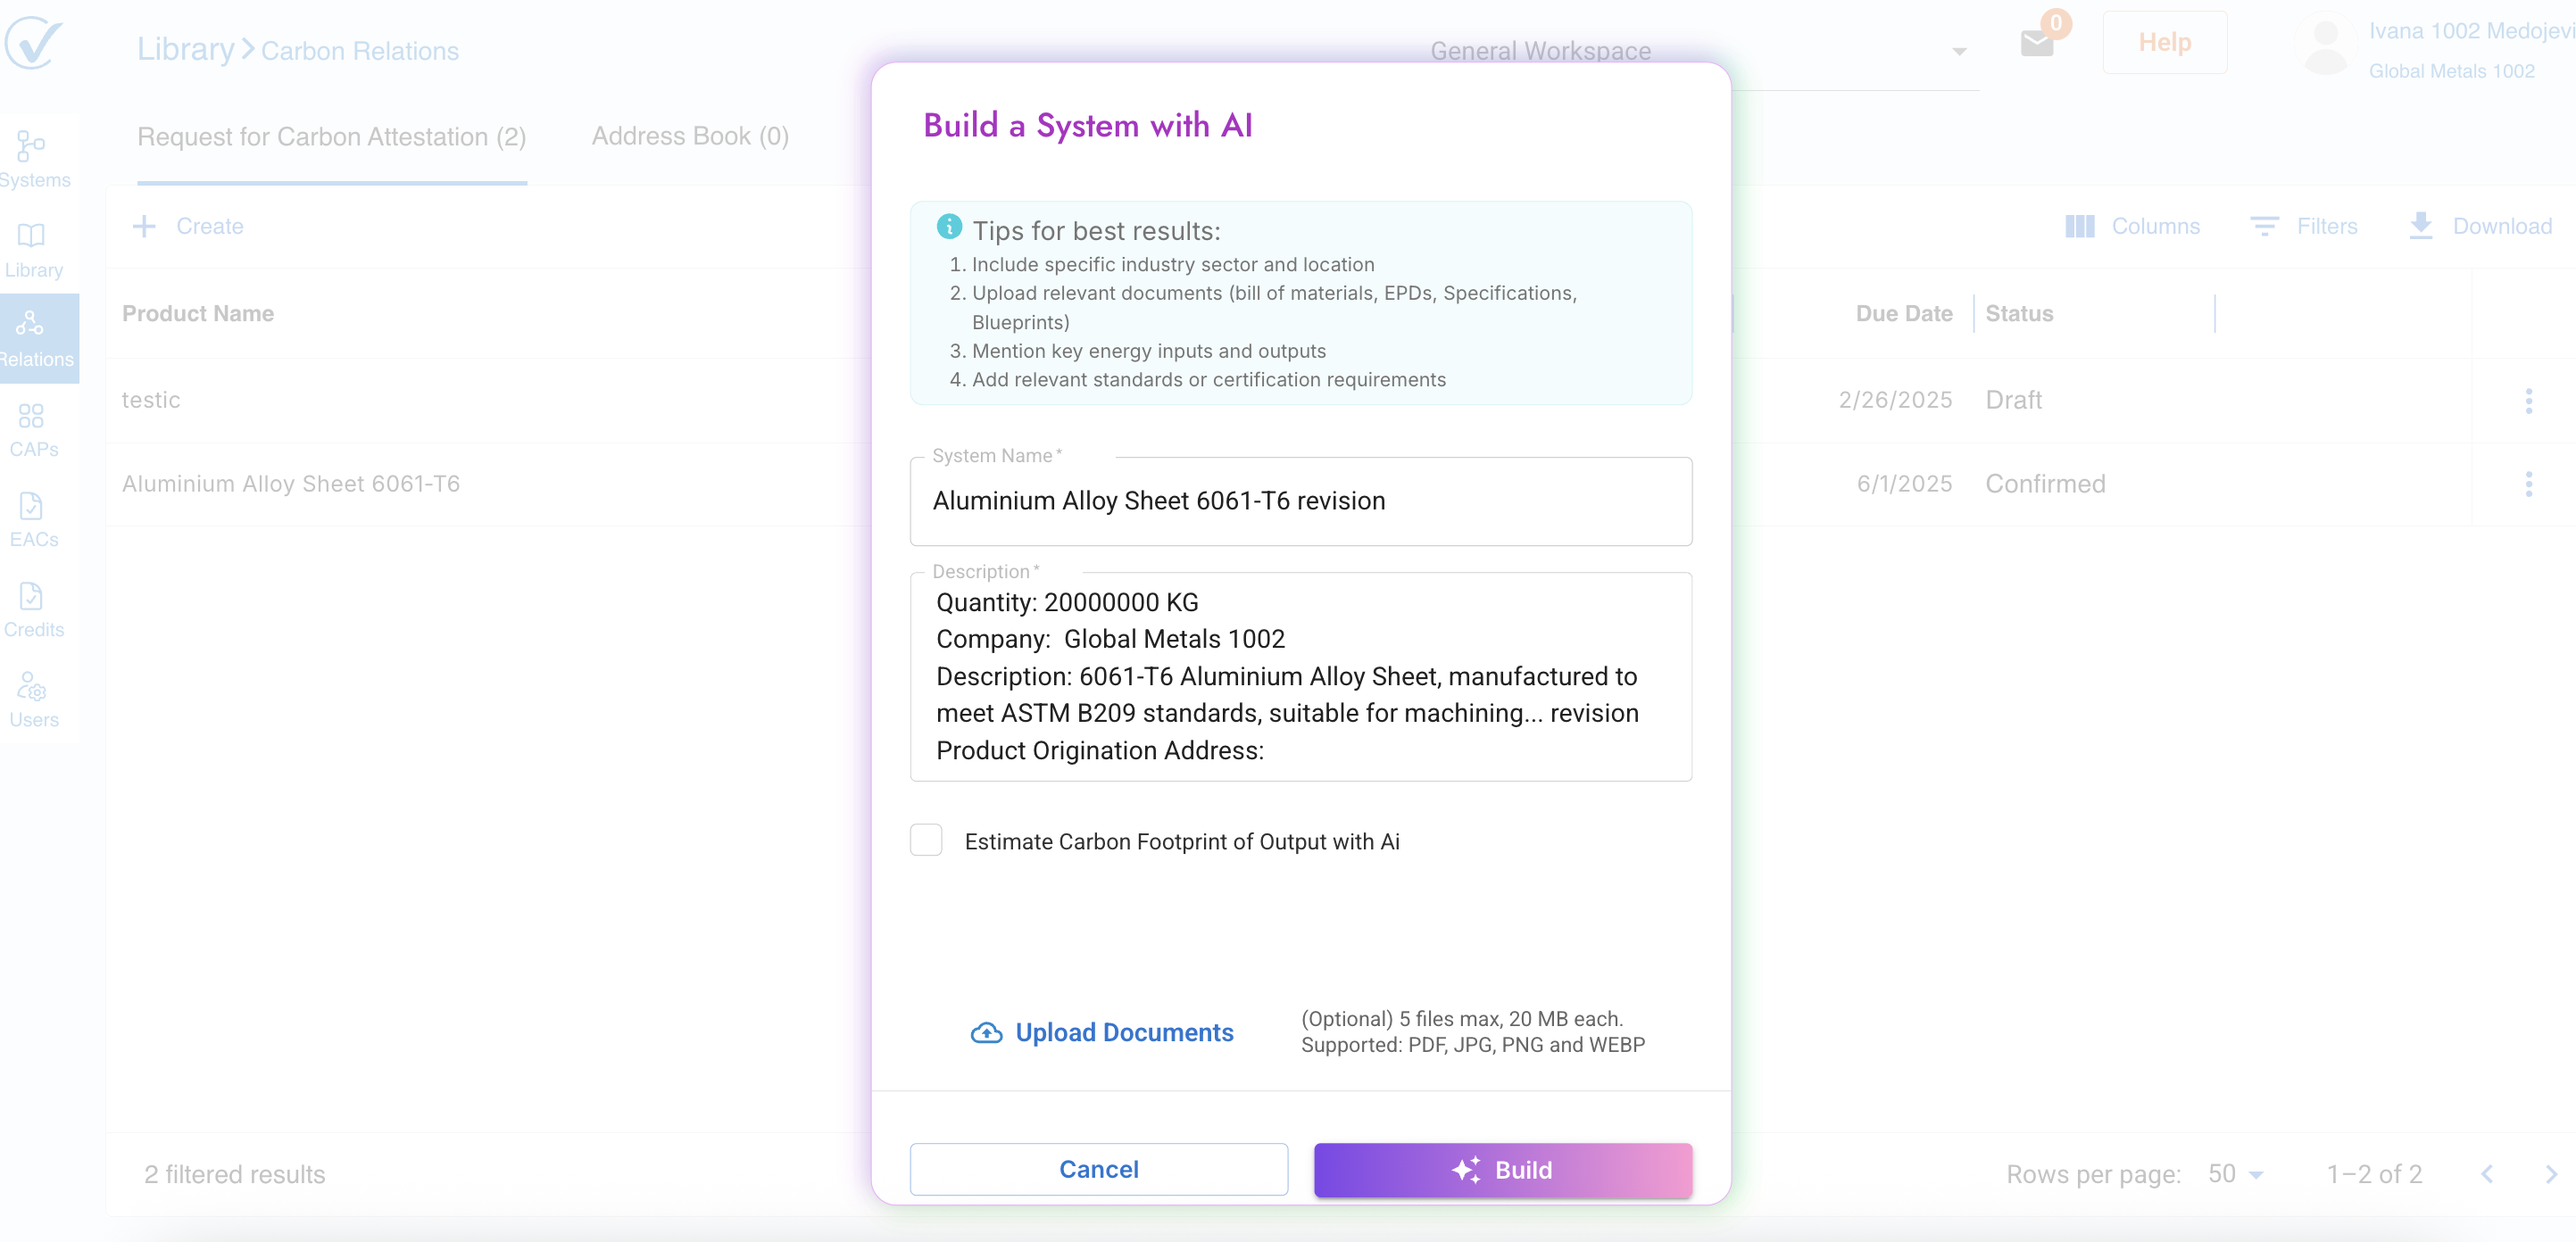Click the mail notifications icon
Viewport: 2576px width, 1242px height.
[2037, 43]
